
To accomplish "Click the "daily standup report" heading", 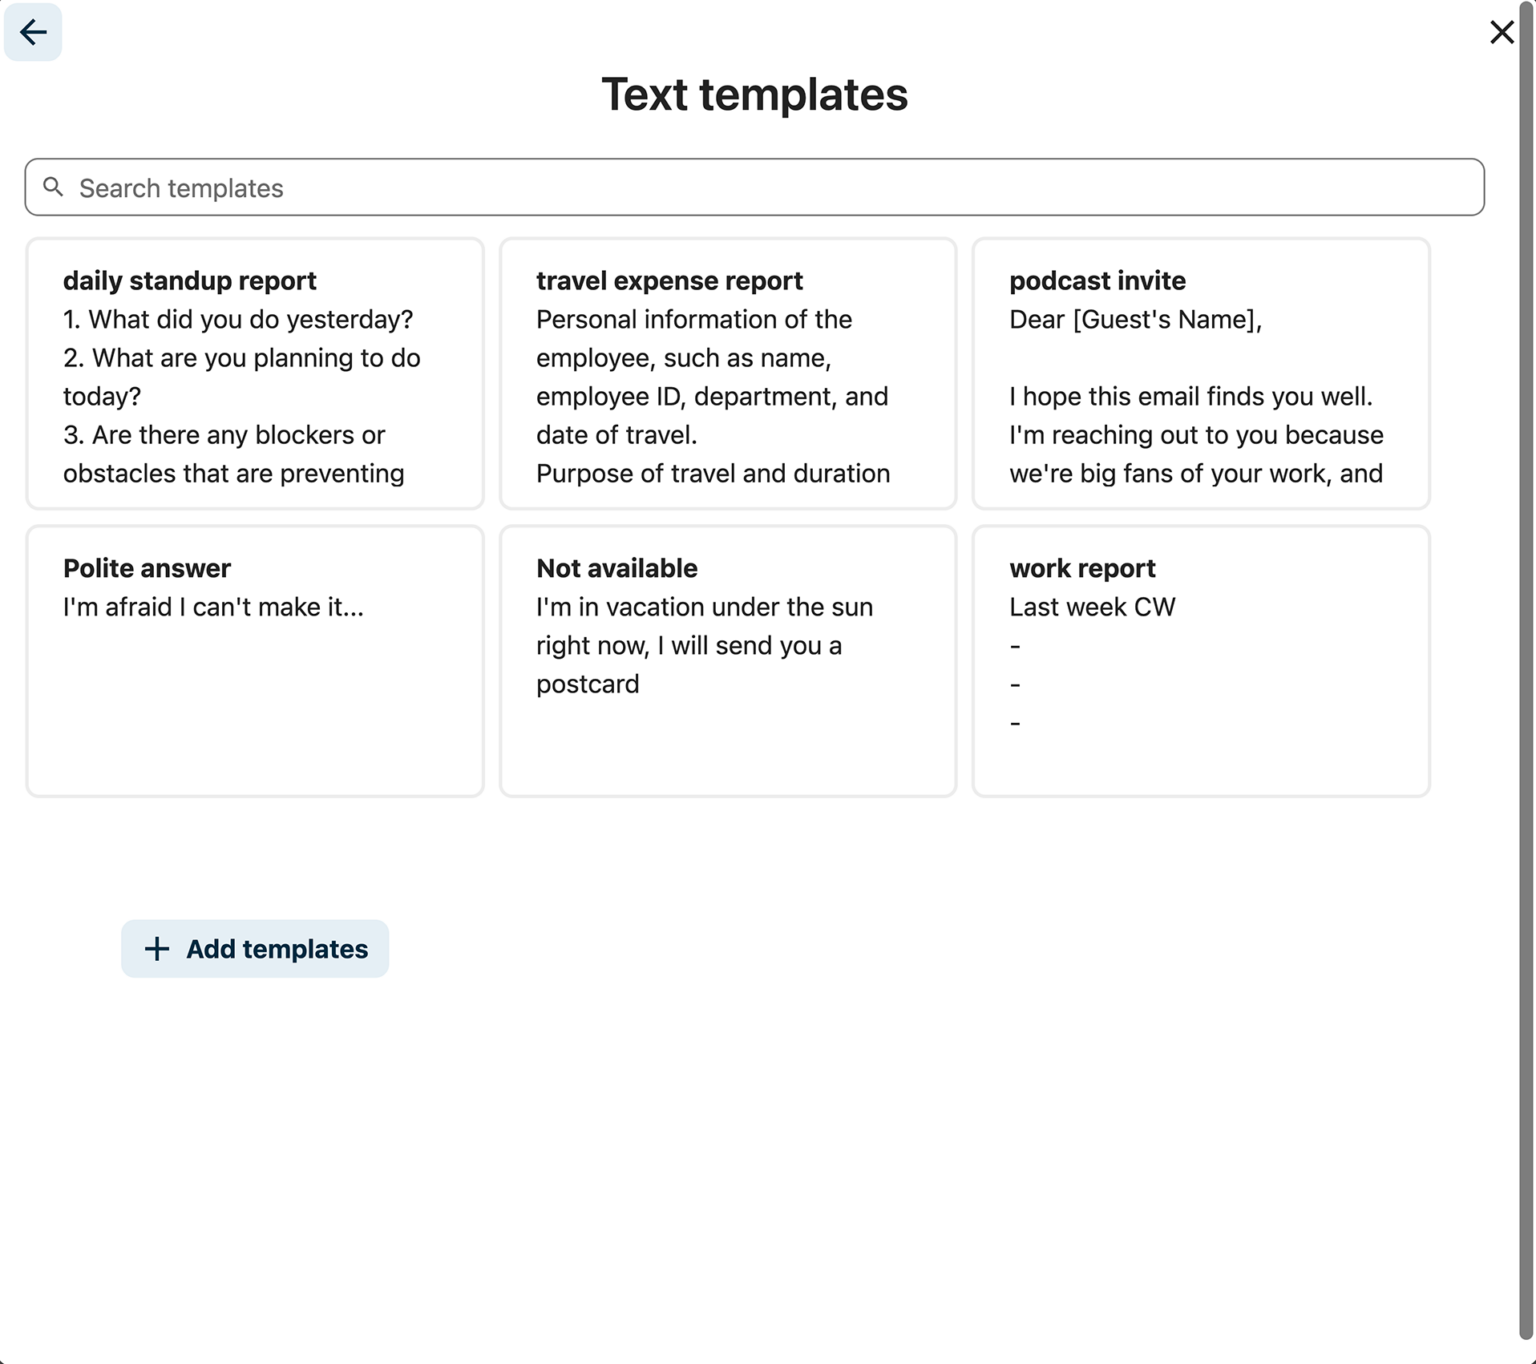I will coord(189,281).
